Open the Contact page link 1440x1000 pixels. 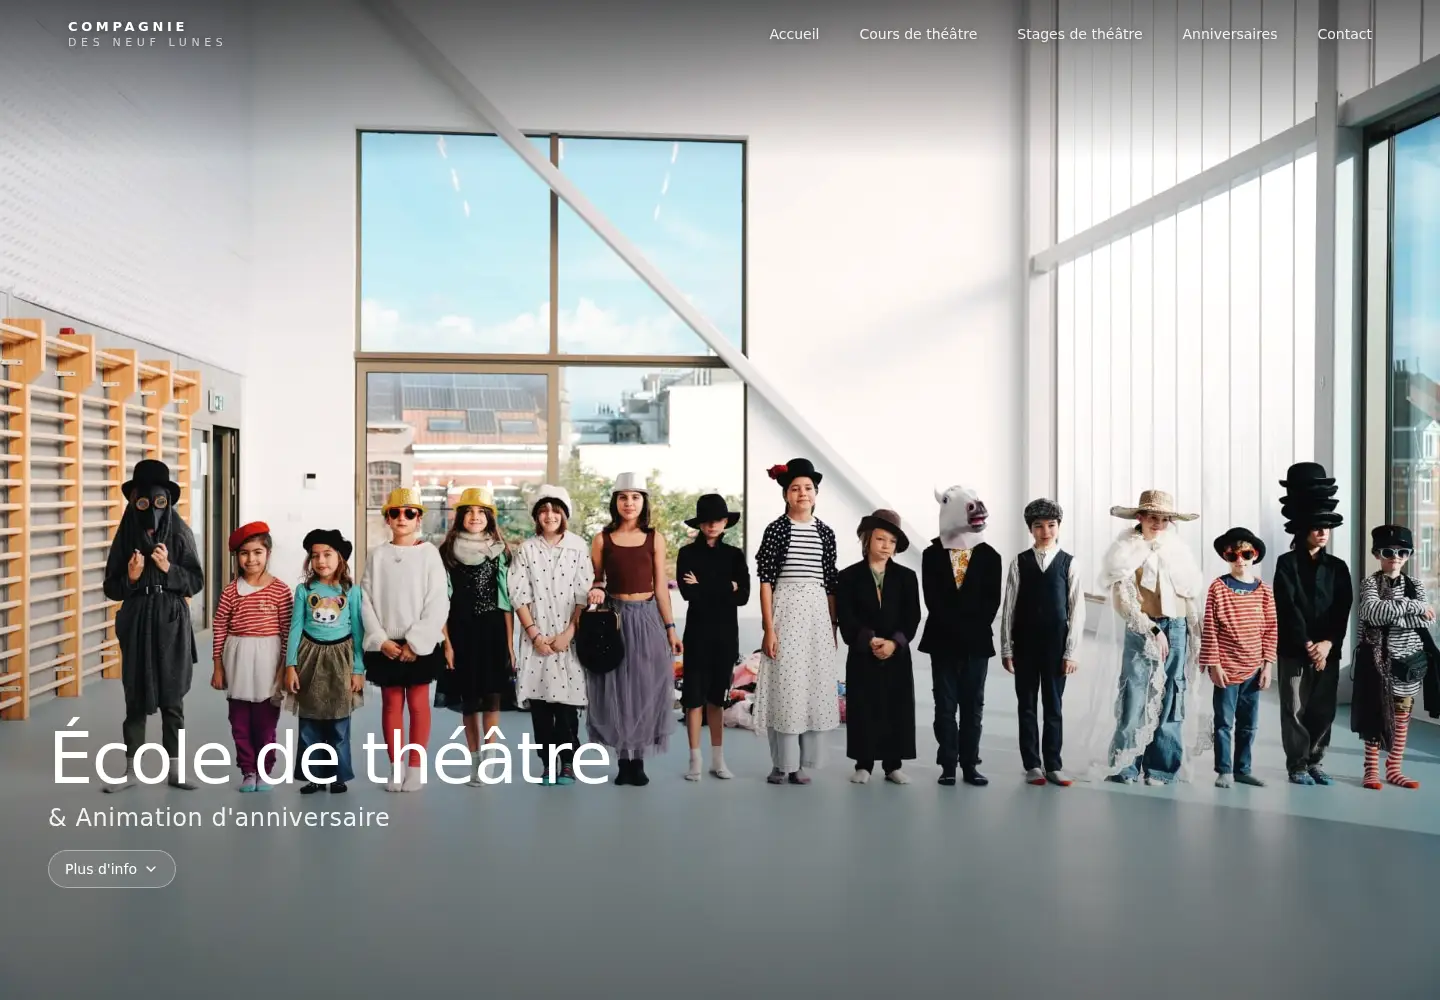pyautogui.click(x=1344, y=34)
